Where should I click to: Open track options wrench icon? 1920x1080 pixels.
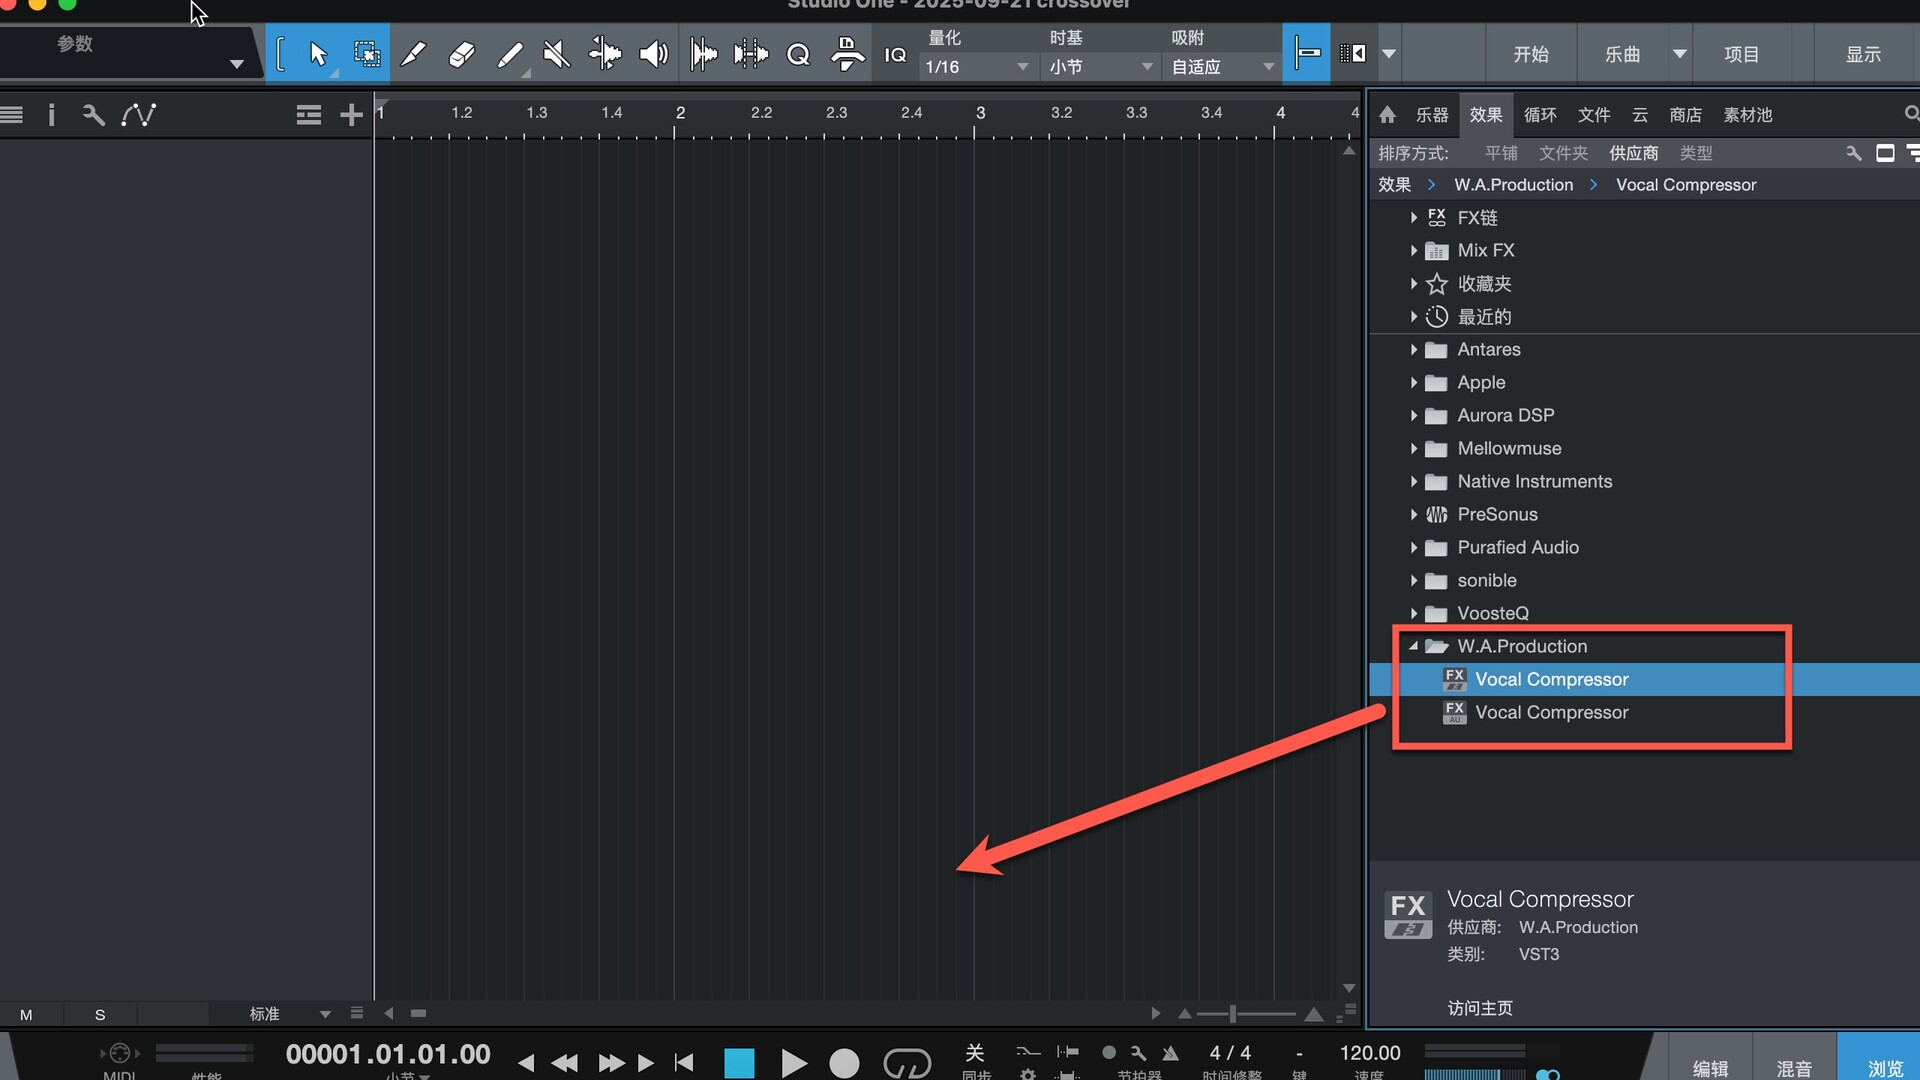(x=93, y=115)
